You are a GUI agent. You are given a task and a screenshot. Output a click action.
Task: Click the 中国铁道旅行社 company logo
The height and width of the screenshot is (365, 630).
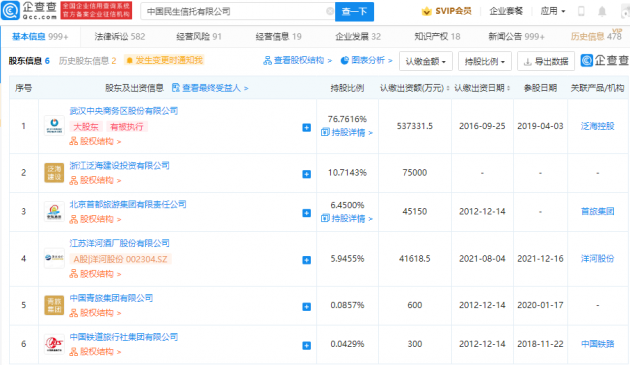[54, 344]
